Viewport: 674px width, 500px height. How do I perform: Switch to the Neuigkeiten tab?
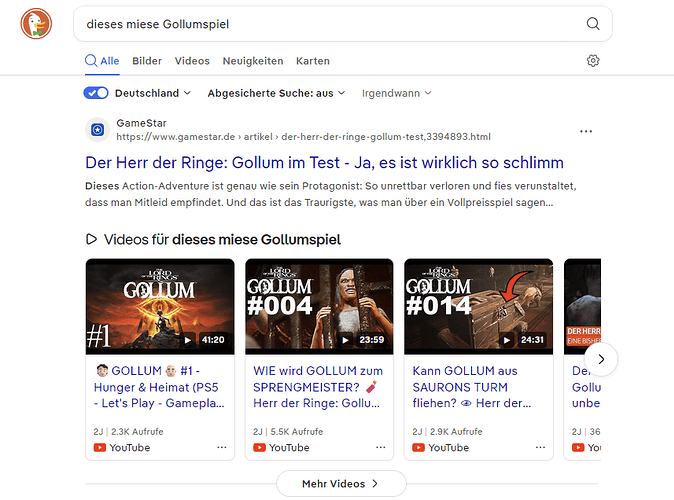[253, 61]
